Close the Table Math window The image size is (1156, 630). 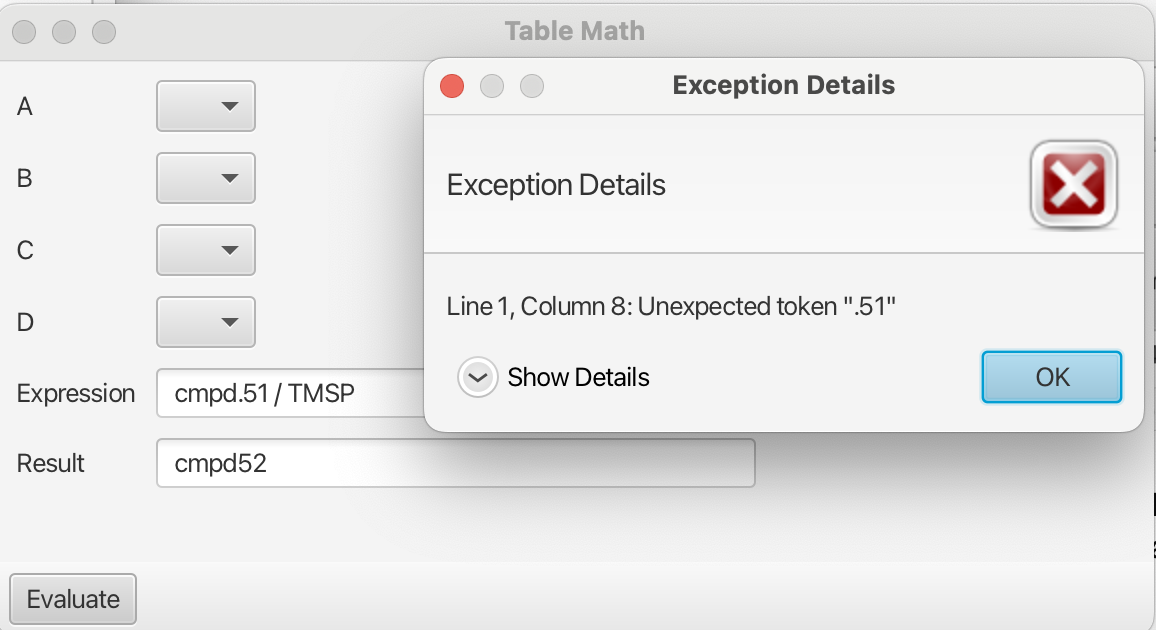coord(24,32)
